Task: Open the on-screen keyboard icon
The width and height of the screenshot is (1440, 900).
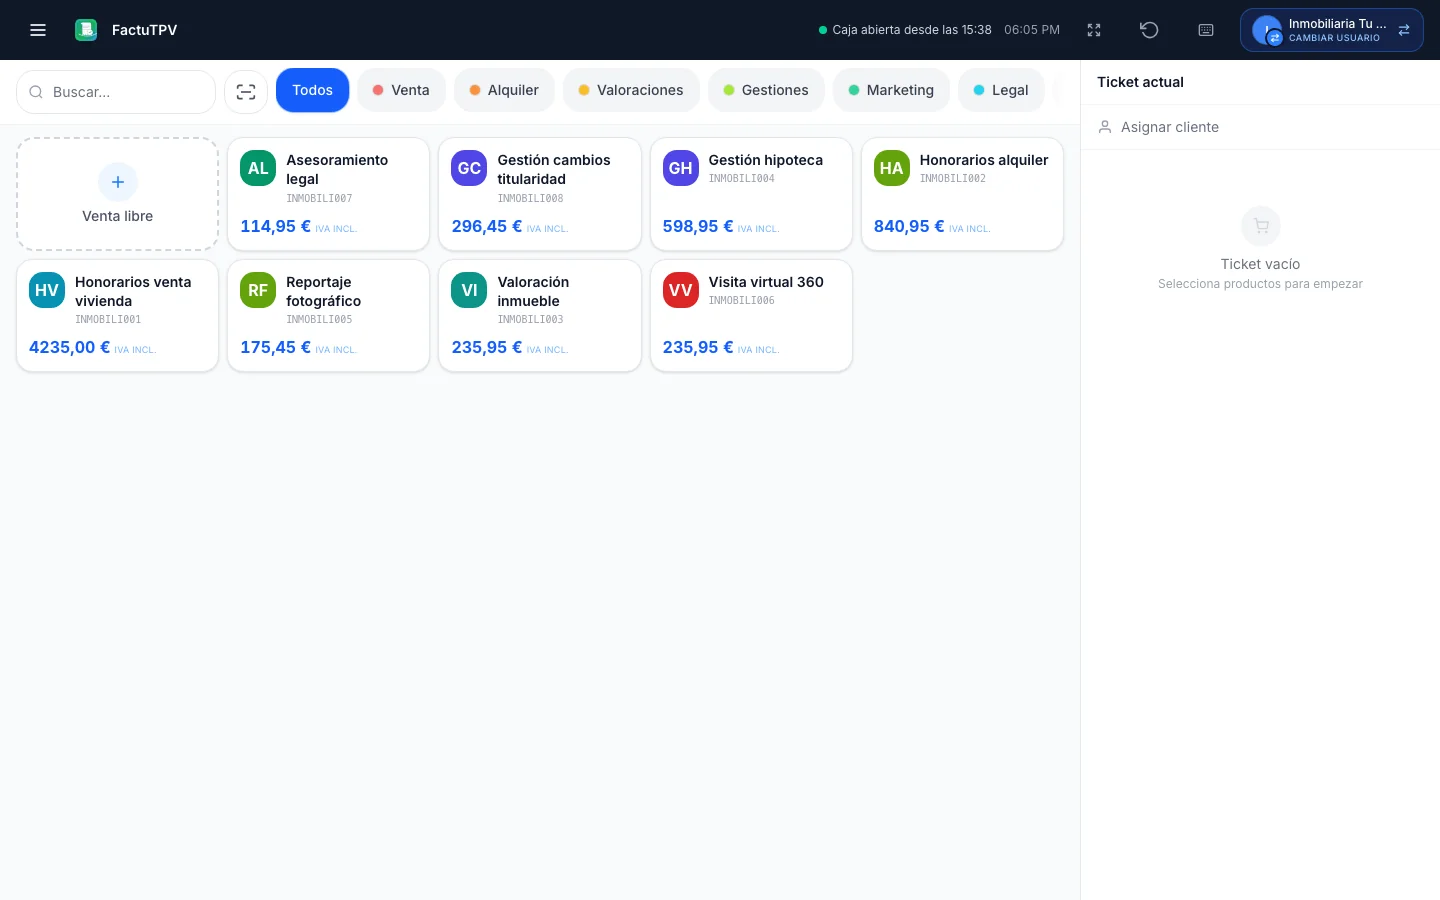Action: click(1206, 30)
